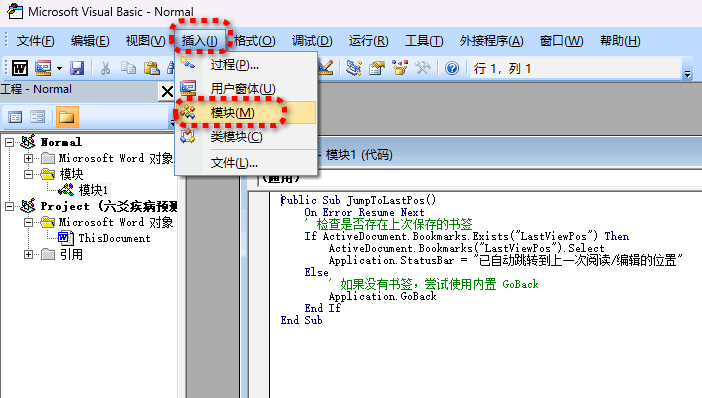Open the 编辑(E) menu

pos(90,41)
